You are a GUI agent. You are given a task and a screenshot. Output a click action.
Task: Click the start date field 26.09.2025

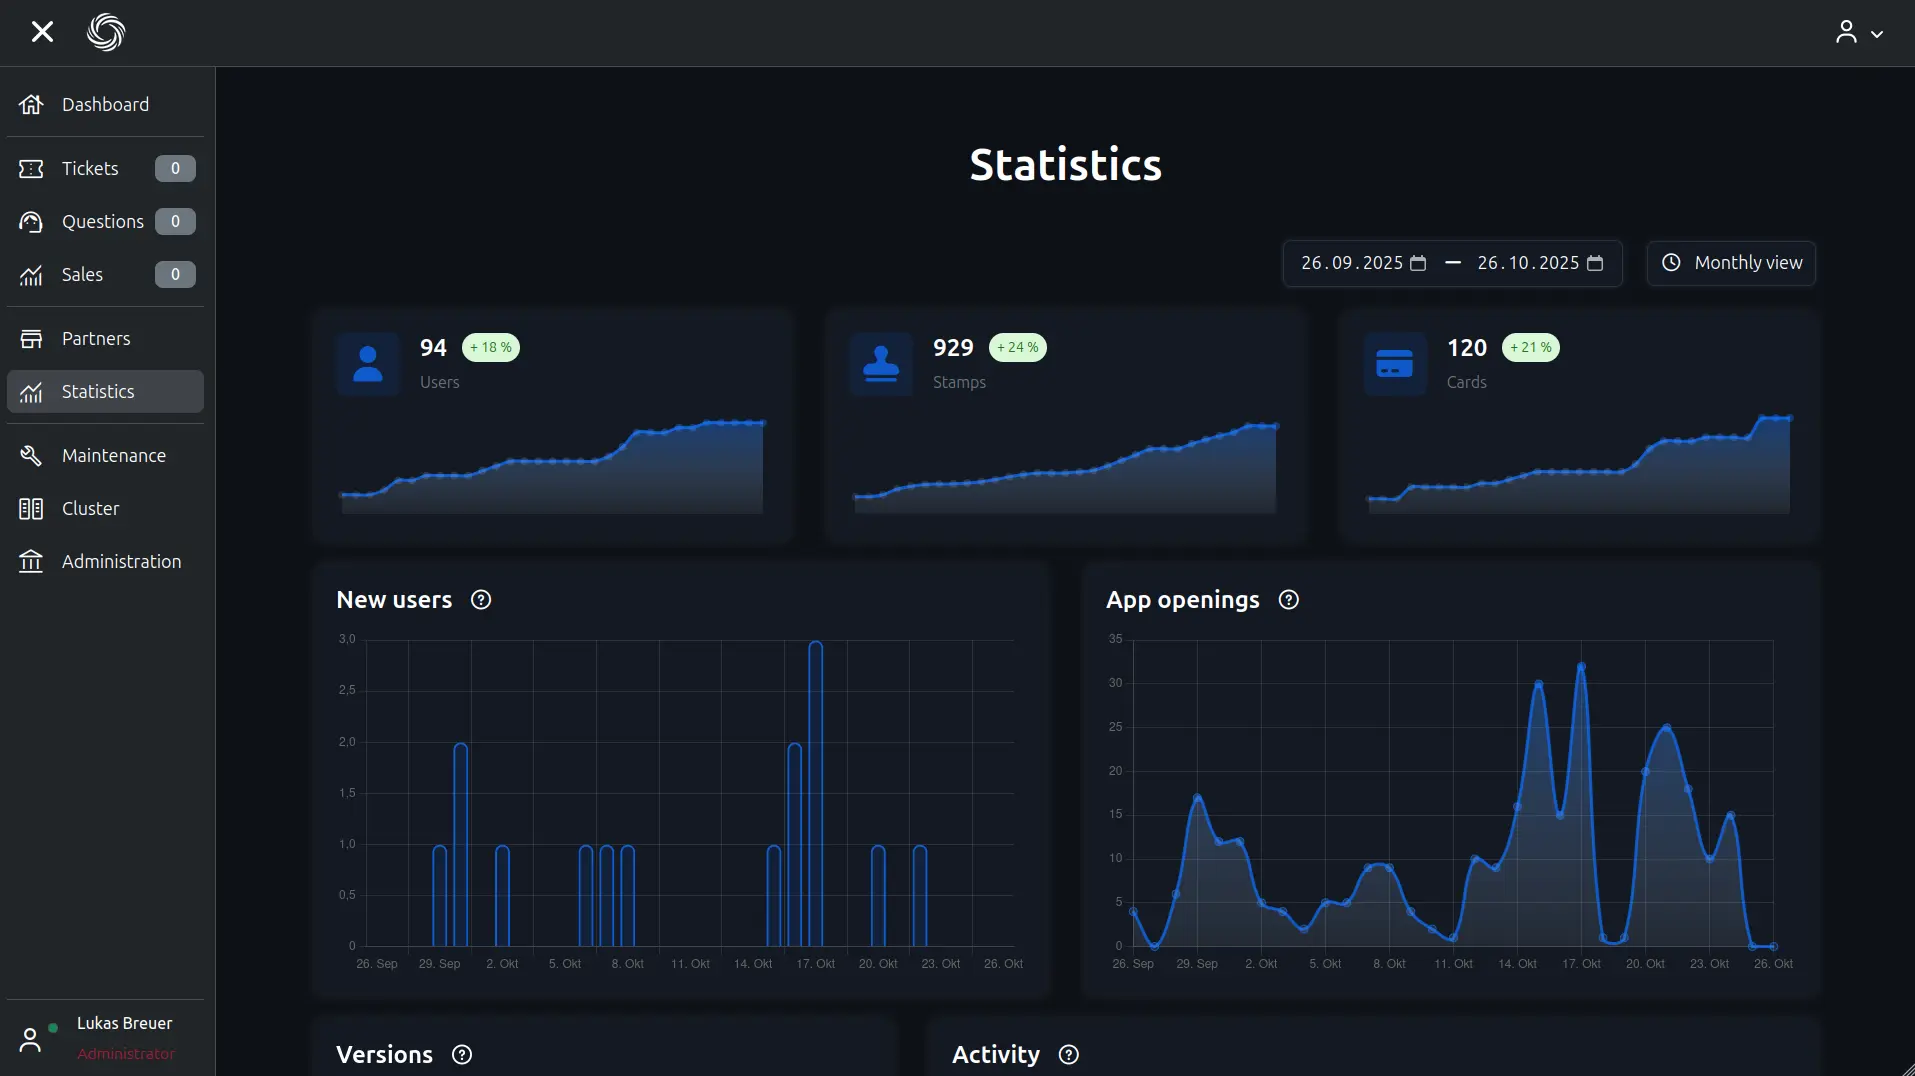click(x=1351, y=263)
